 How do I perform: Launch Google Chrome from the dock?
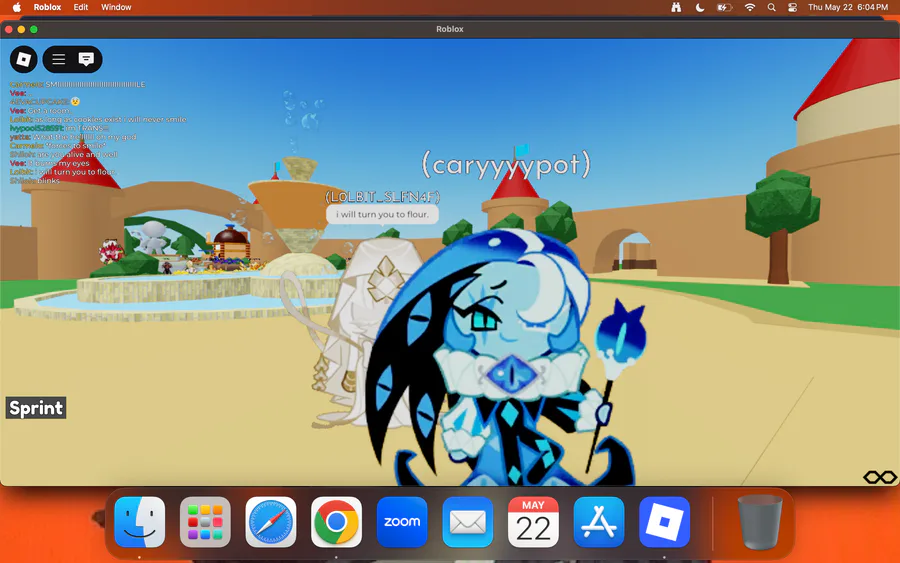point(336,522)
